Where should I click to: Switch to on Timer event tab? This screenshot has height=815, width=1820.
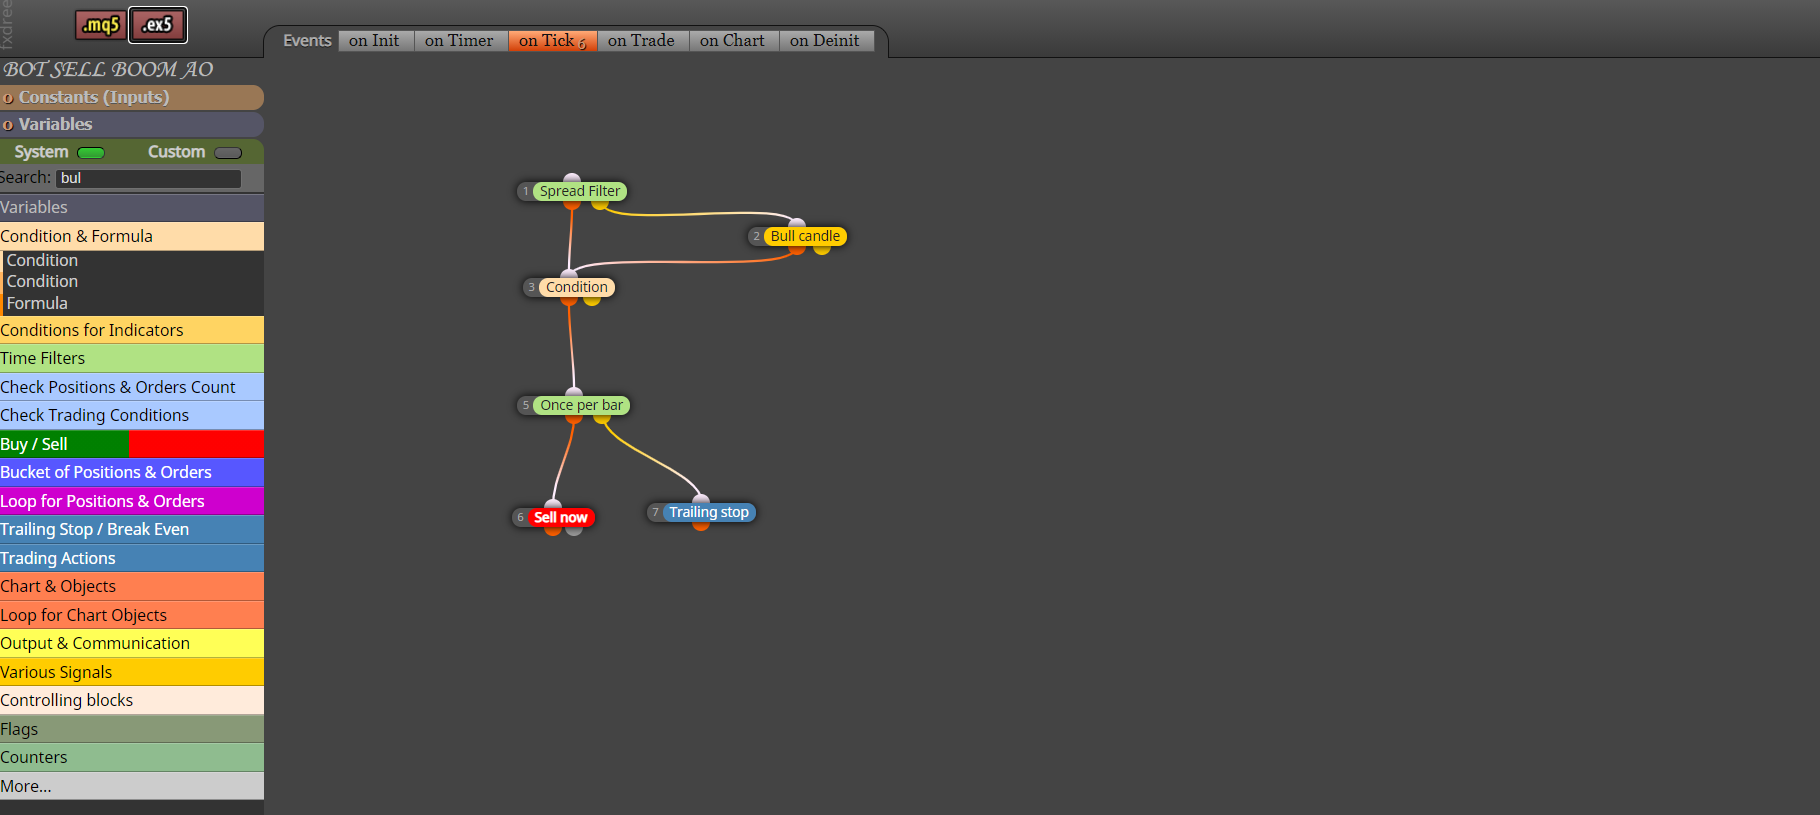click(x=461, y=41)
